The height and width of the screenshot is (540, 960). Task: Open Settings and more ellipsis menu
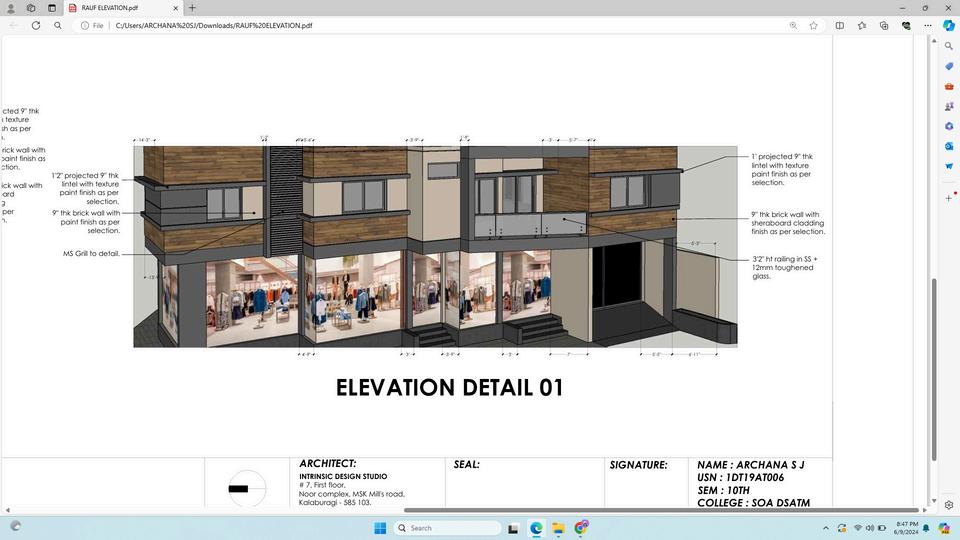(x=928, y=26)
